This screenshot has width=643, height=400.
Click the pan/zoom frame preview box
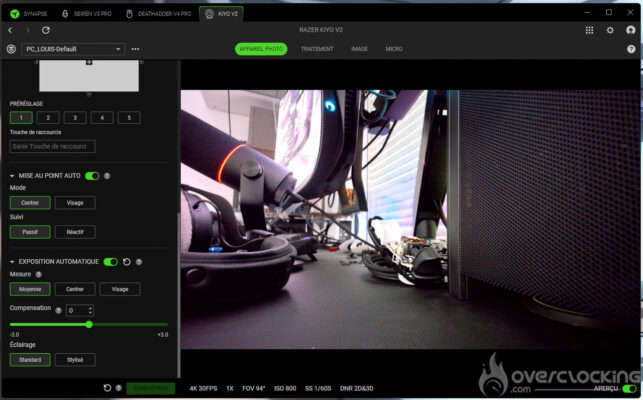pos(89,76)
